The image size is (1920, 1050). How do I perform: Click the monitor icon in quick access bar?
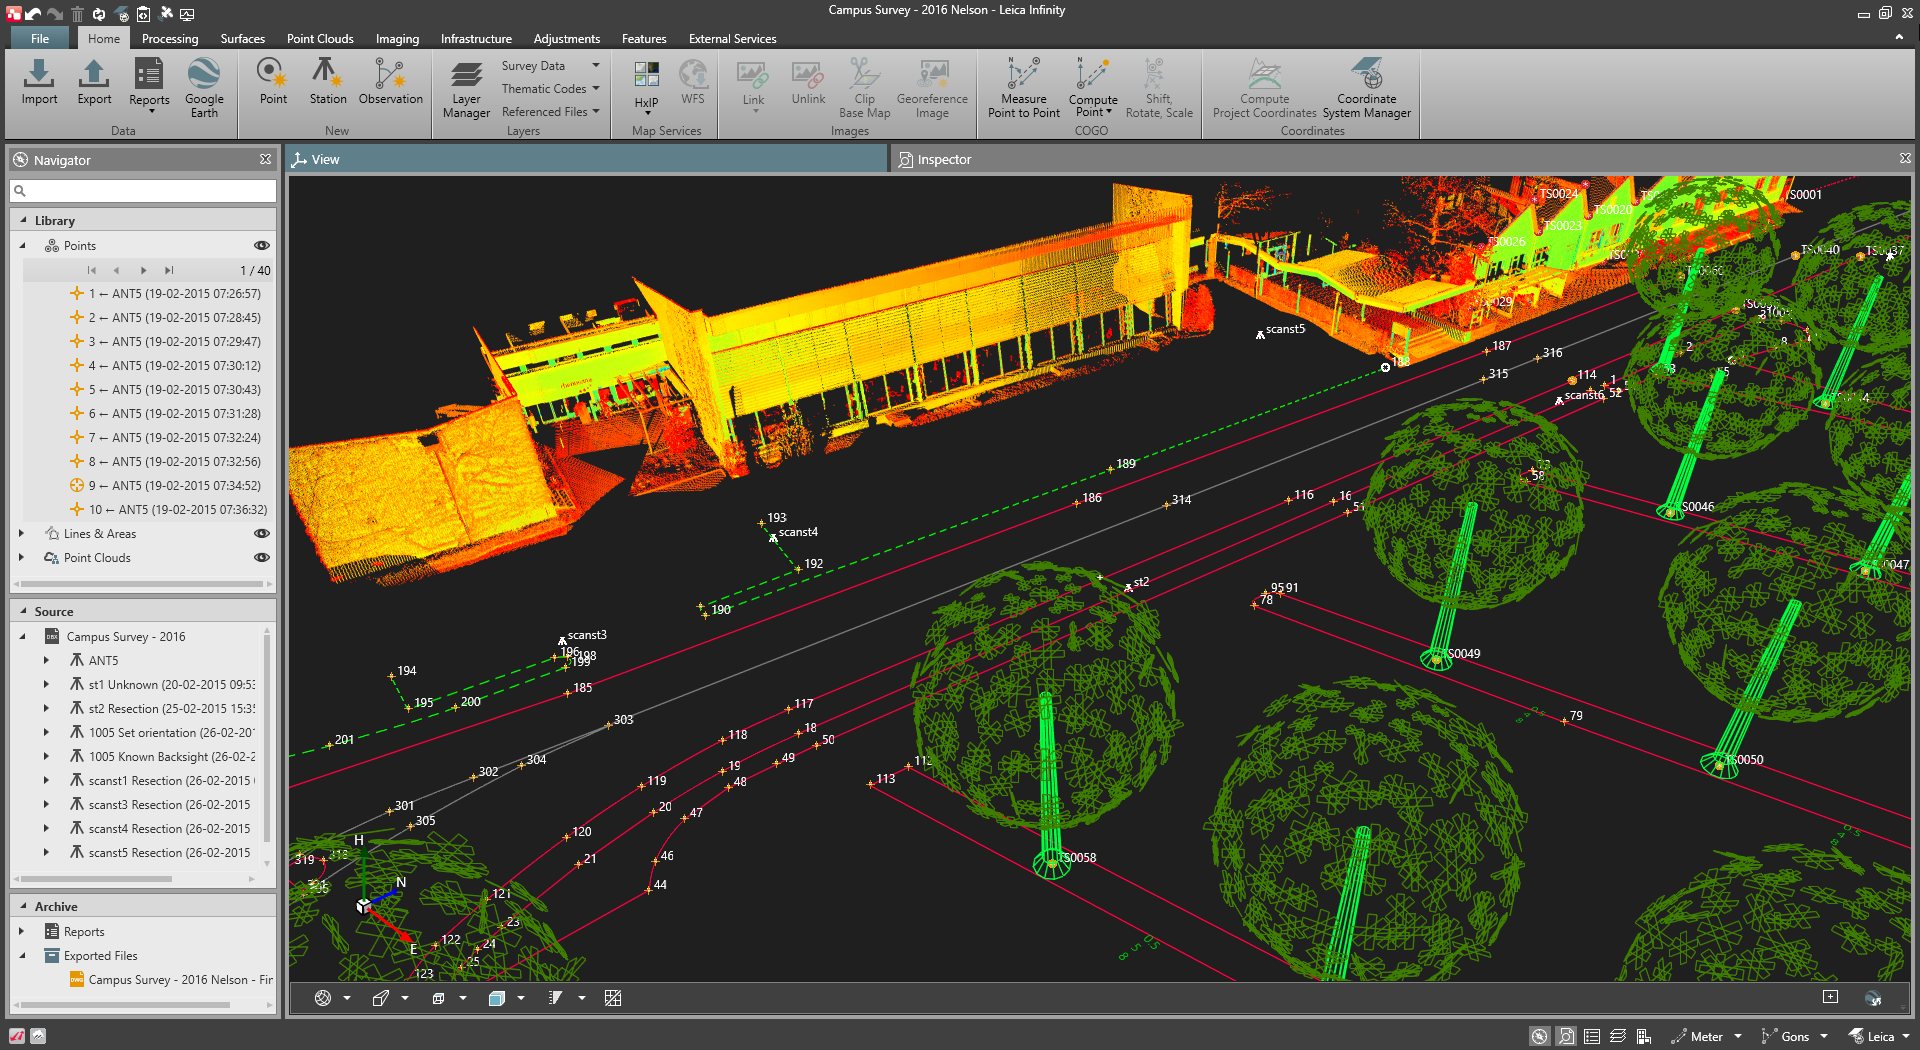[187, 14]
